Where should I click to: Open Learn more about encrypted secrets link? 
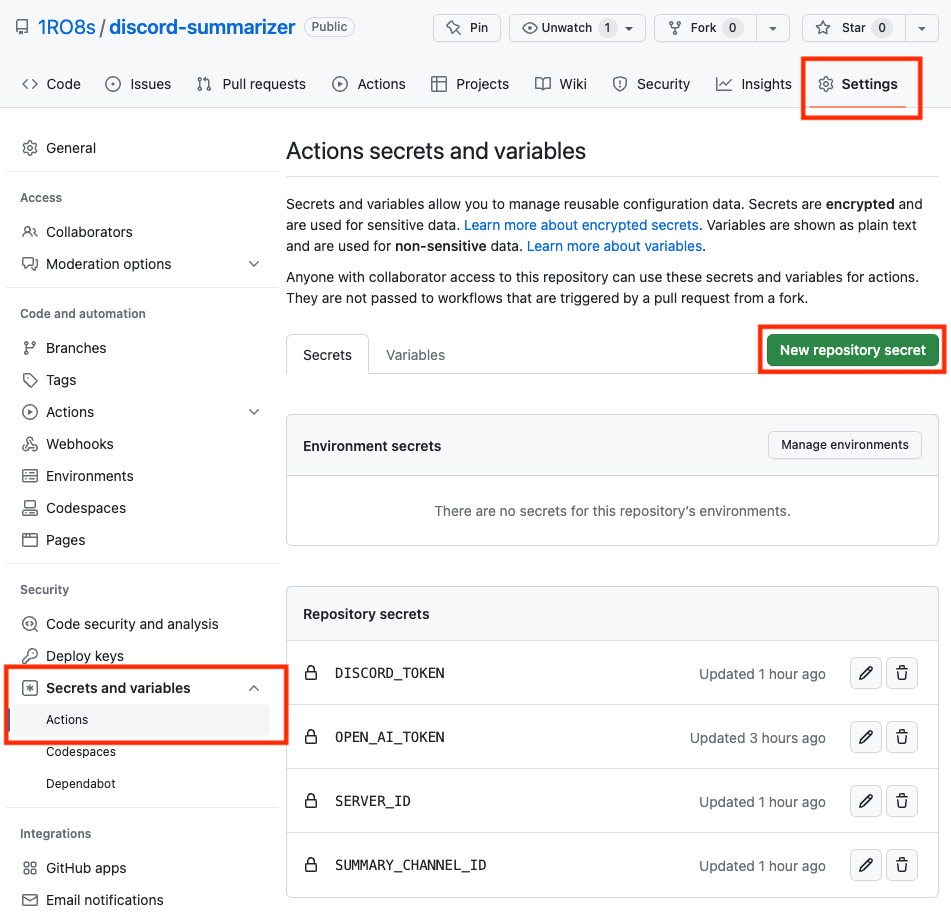[x=581, y=225]
